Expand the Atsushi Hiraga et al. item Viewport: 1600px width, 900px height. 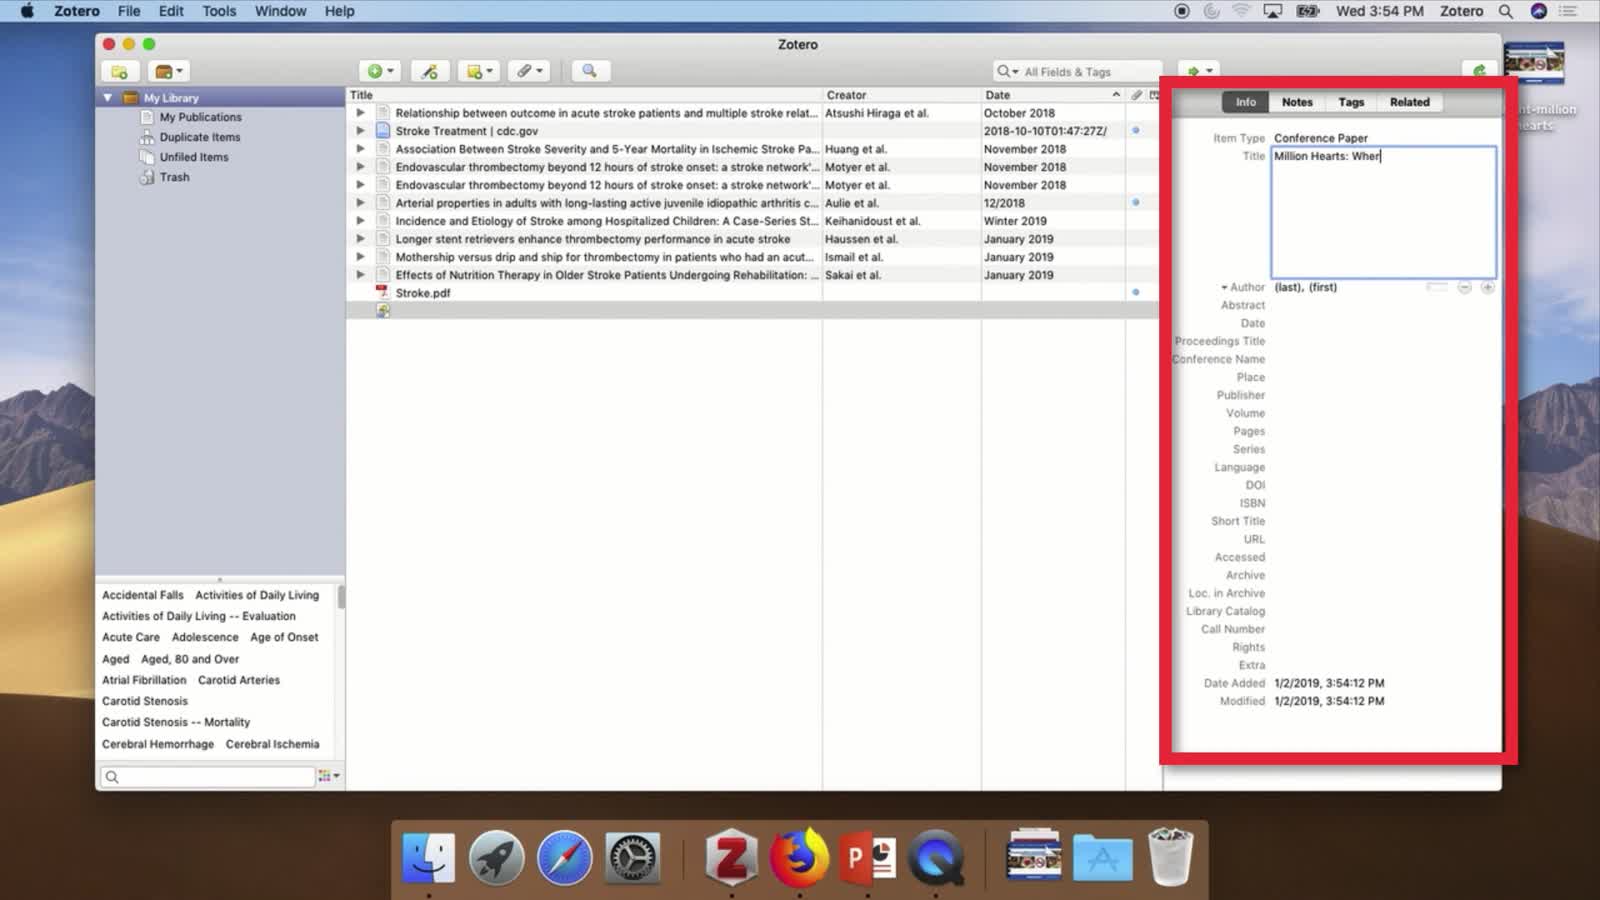360,113
